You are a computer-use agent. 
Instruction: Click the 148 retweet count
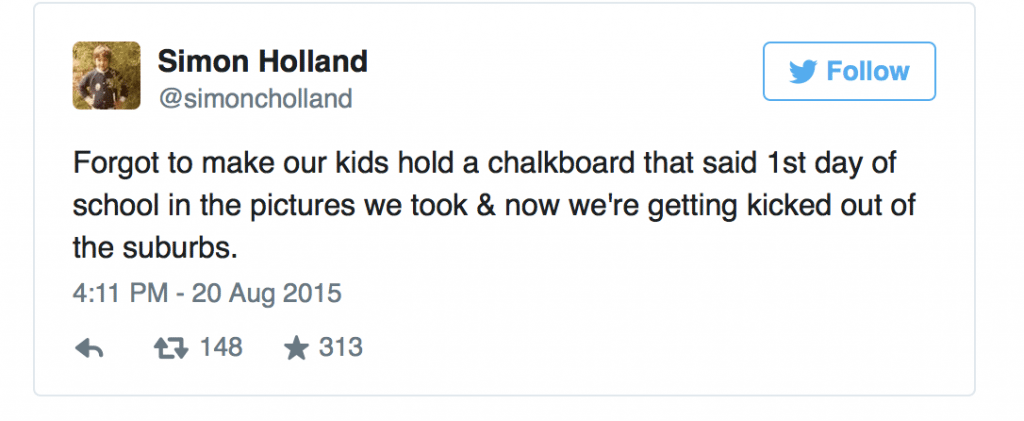[x=221, y=347]
